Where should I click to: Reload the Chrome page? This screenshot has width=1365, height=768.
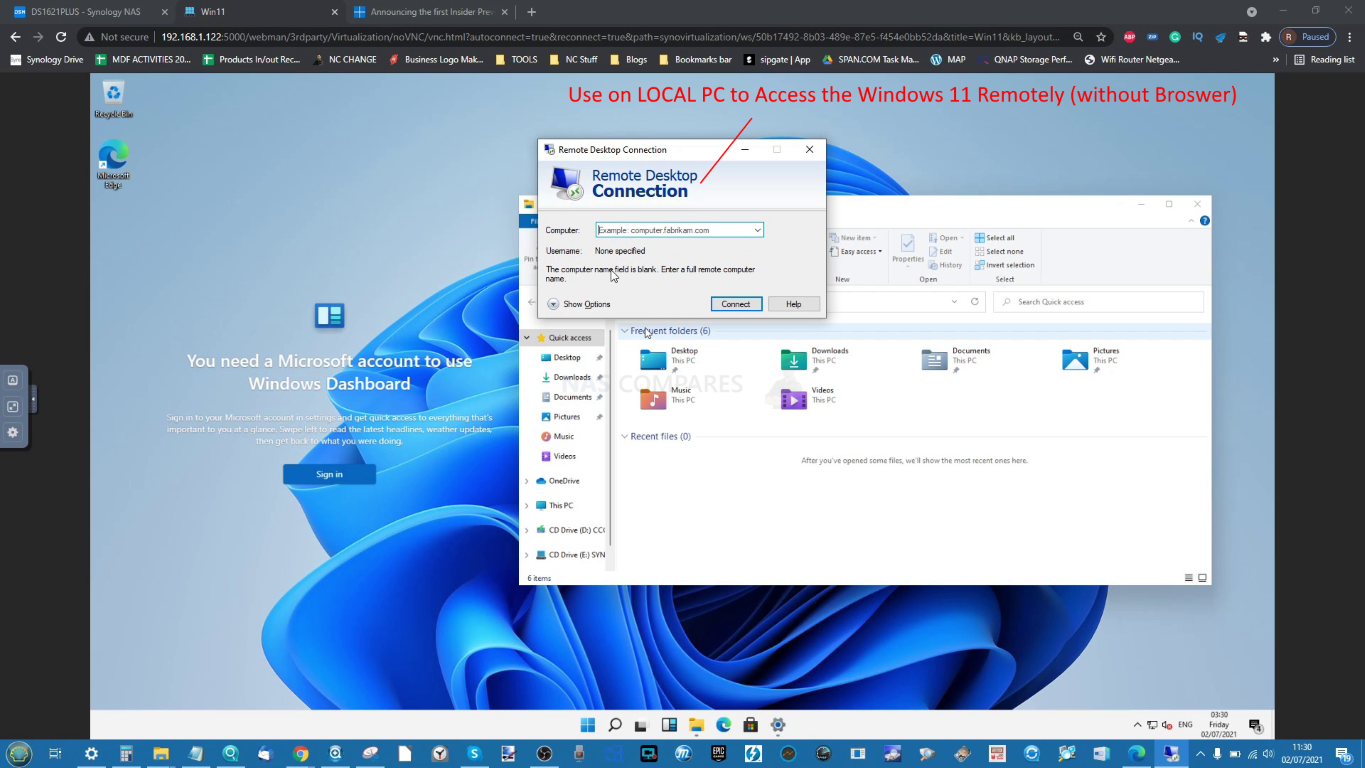pyautogui.click(x=61, y=37)
